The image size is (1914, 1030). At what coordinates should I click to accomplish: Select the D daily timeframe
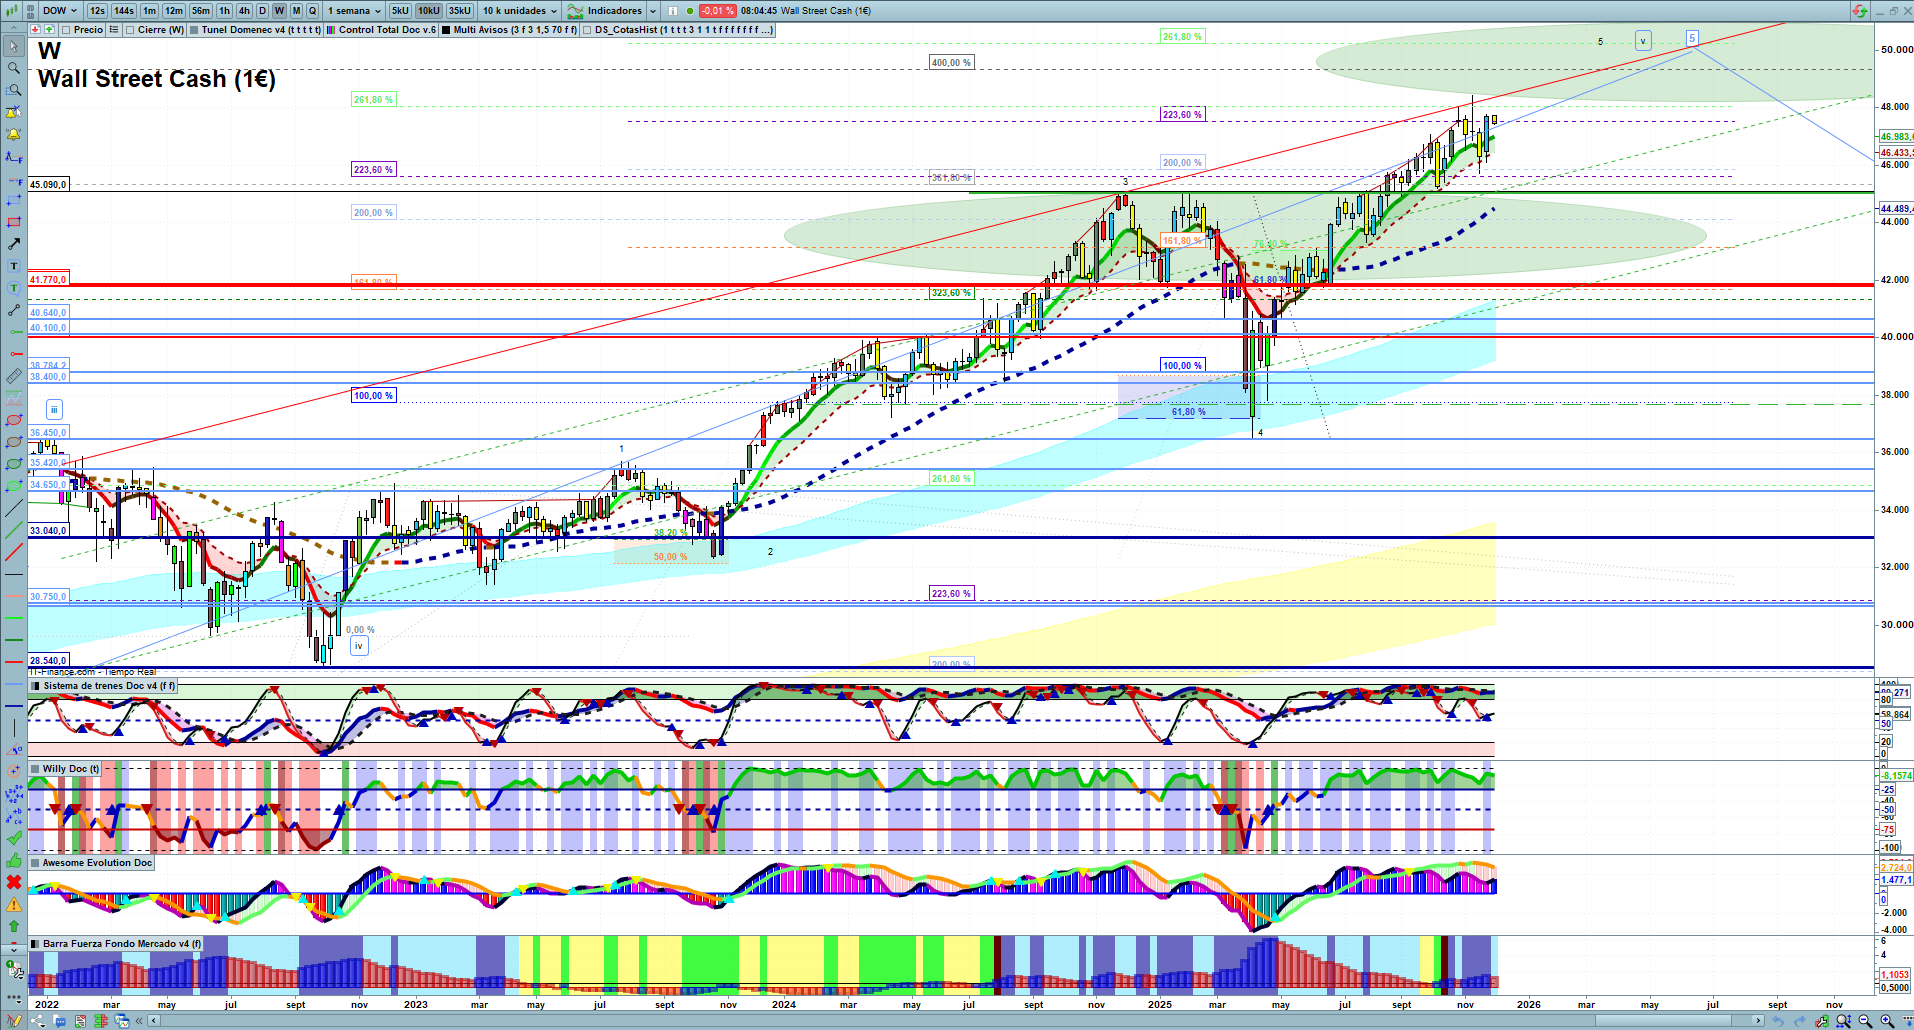coord(263,11)
